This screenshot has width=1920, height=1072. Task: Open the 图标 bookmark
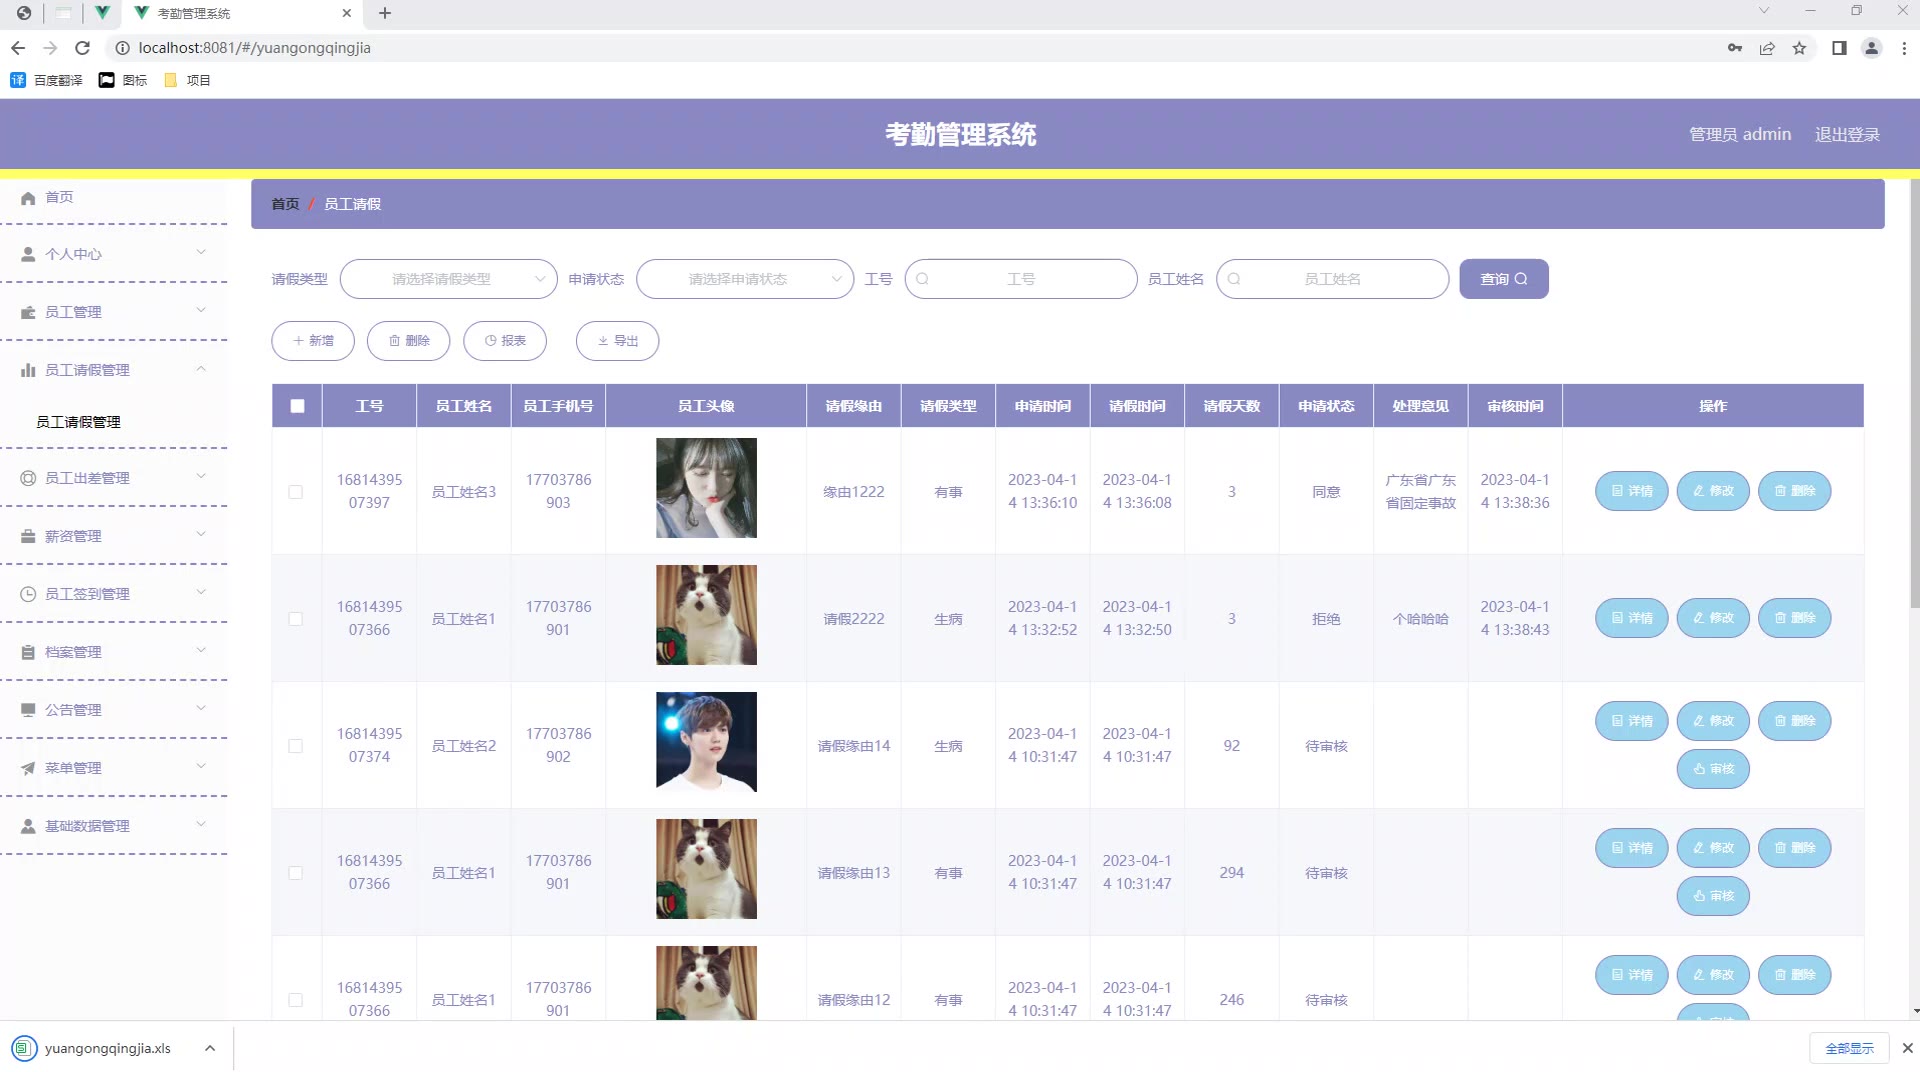[x=123, y=80]
